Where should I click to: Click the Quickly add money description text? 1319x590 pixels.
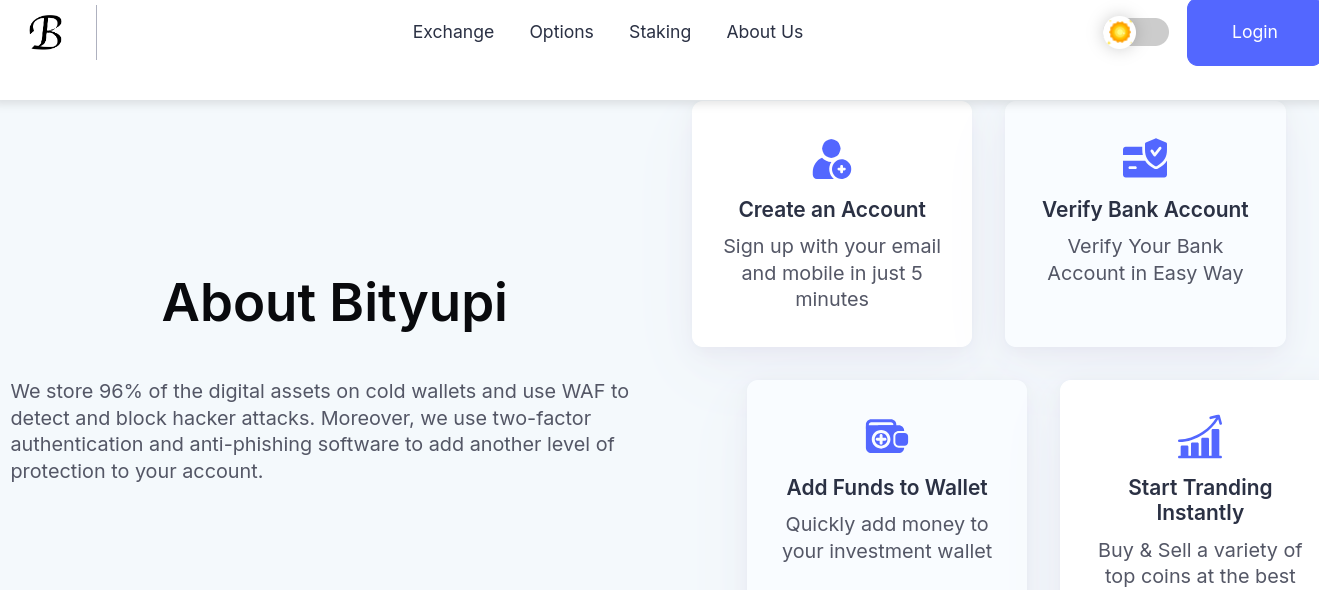tap(887, 537)
